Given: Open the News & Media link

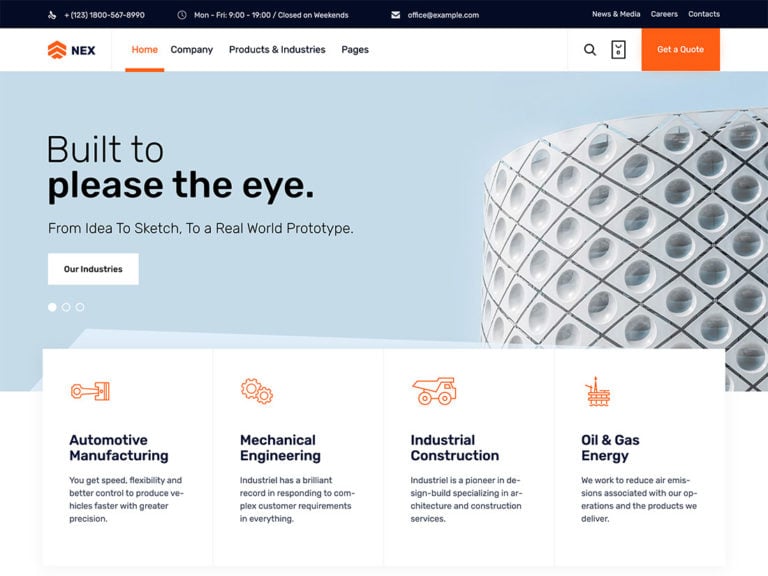Looking at the screenshot, I should 616,14.
